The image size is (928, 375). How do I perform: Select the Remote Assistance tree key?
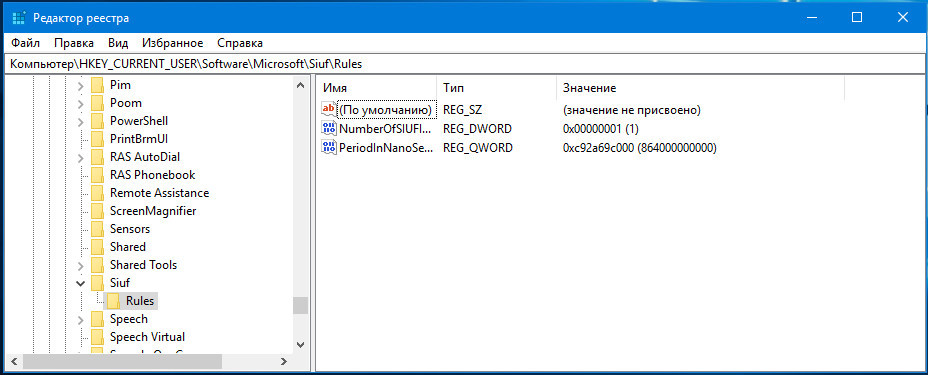click(x=159, y=193)
